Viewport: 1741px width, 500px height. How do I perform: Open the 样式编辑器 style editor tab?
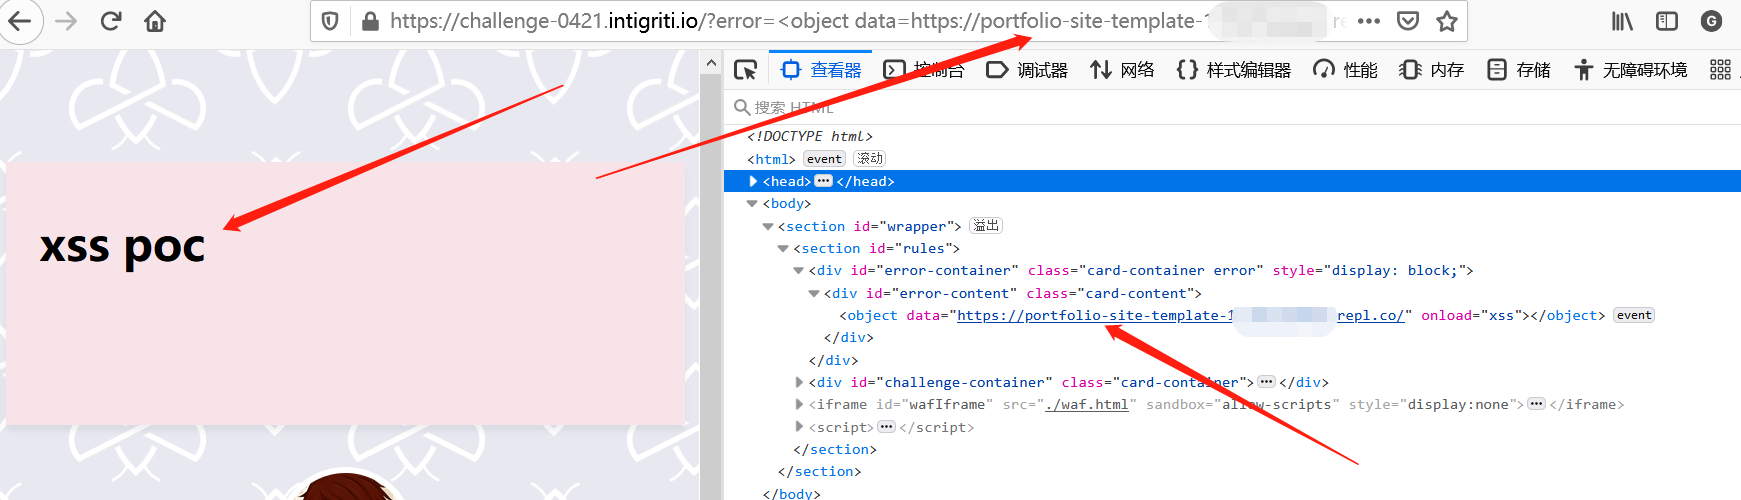coord(1234,70)
